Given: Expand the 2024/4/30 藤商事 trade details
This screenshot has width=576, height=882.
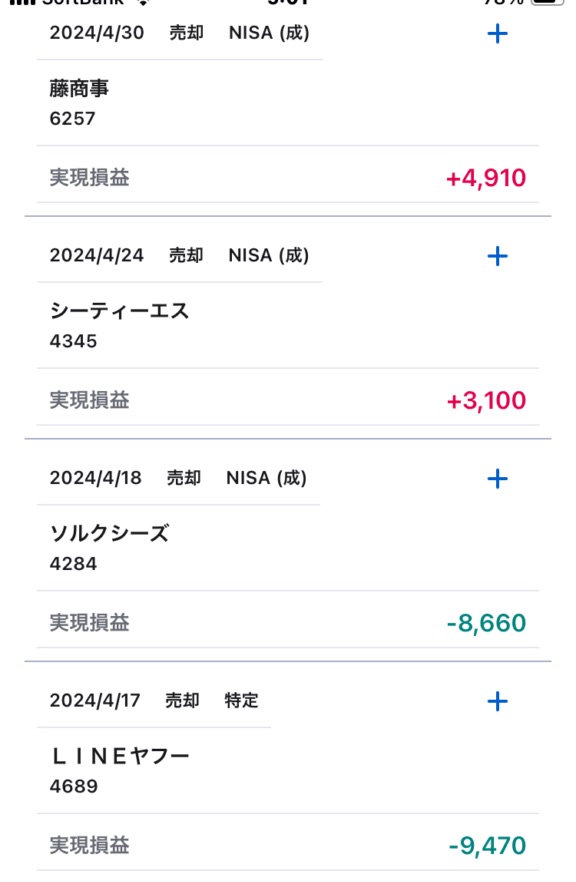Looking at the screenshot, I should (497, 34).
